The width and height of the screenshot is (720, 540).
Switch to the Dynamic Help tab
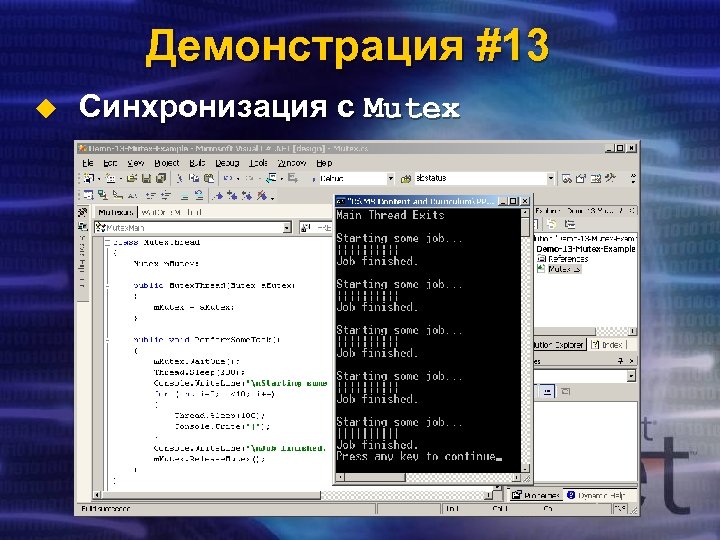[596, 495]
